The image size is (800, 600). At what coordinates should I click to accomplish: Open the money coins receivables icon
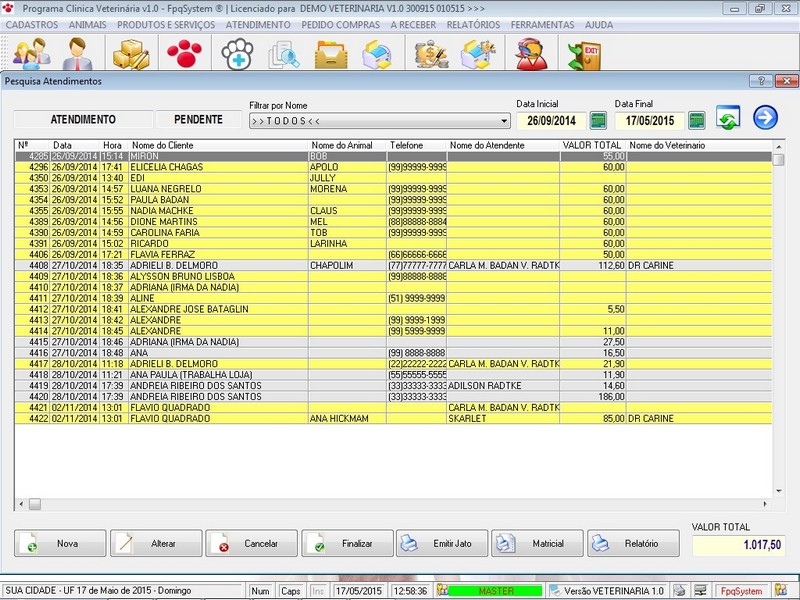pyautogui.click(x=431, y=54)
